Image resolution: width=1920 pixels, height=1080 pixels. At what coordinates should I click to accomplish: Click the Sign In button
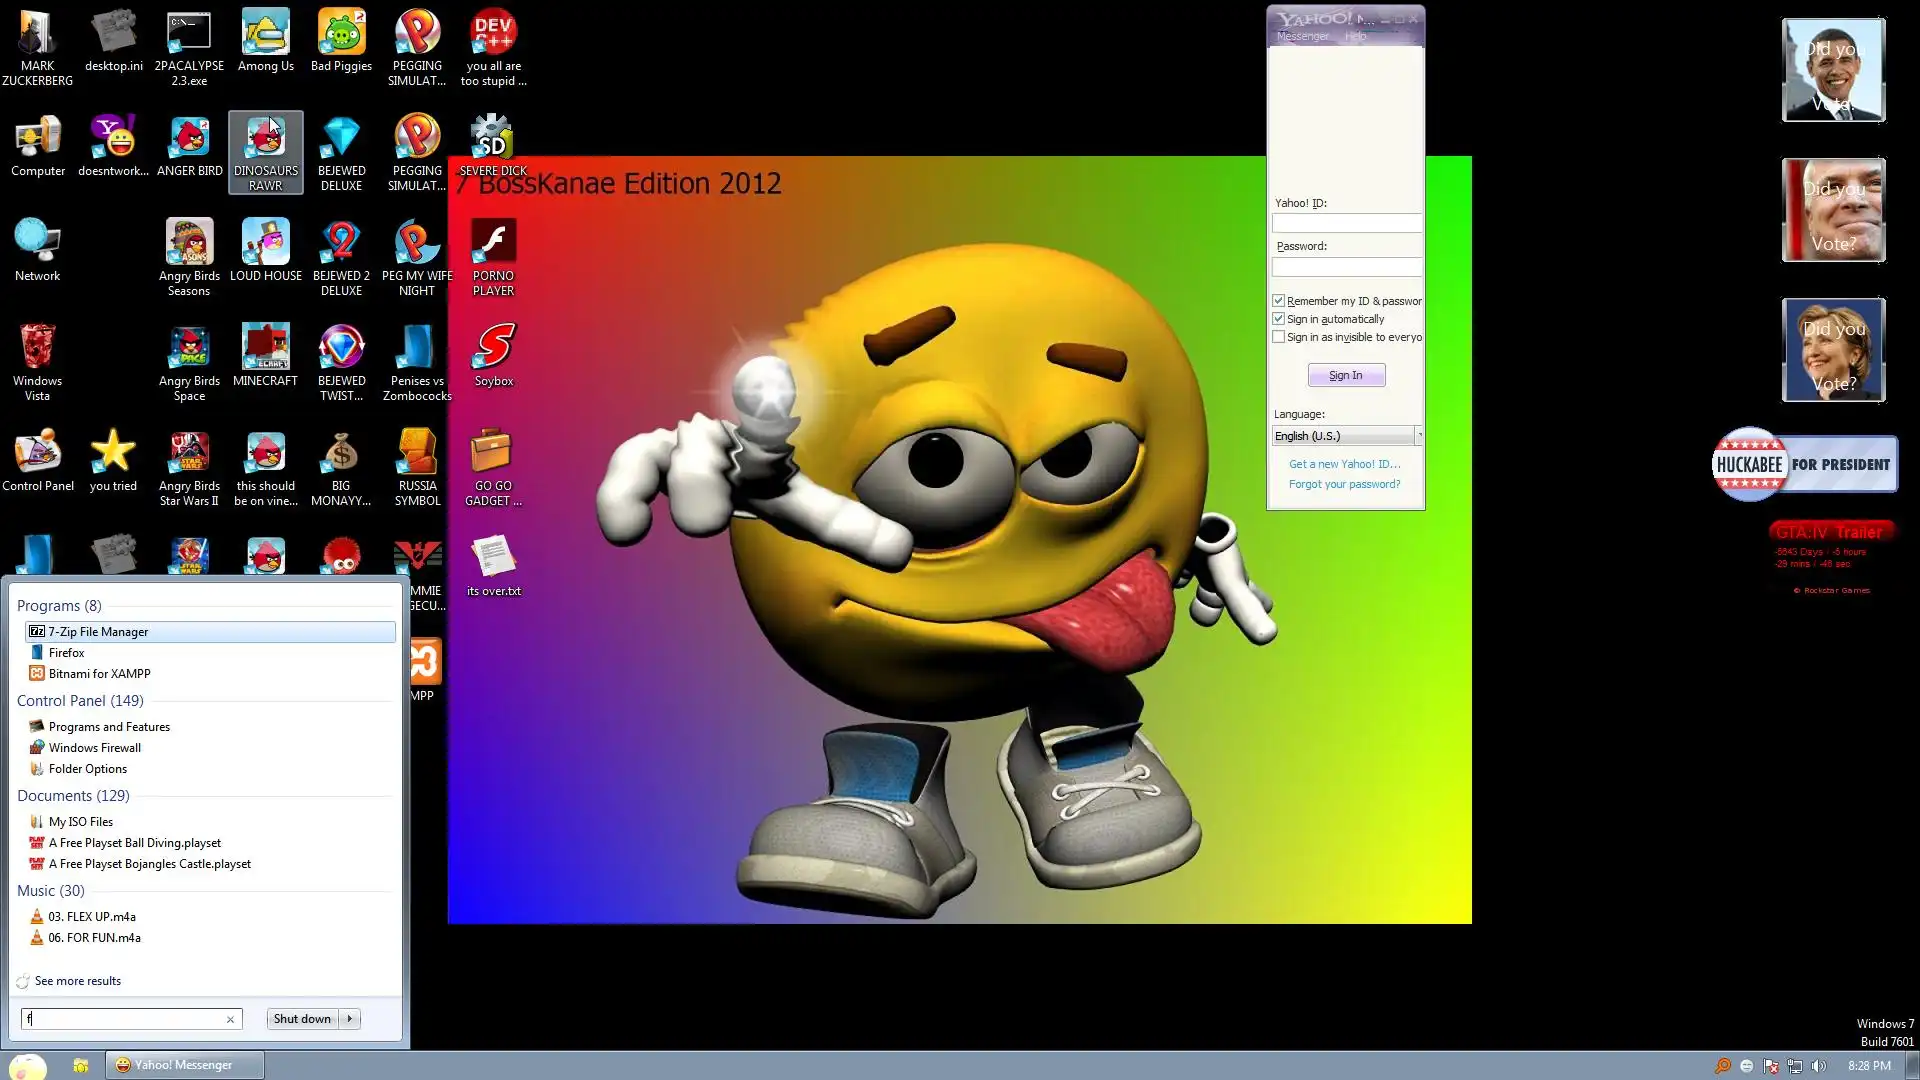point(1346,375)
